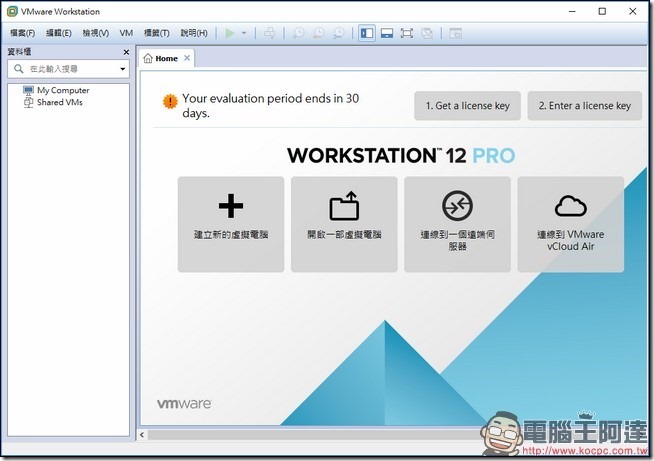Click the Revert to Snapshot toolbar icon
This screenshot has width=654, height=461.
click(319, 33)
